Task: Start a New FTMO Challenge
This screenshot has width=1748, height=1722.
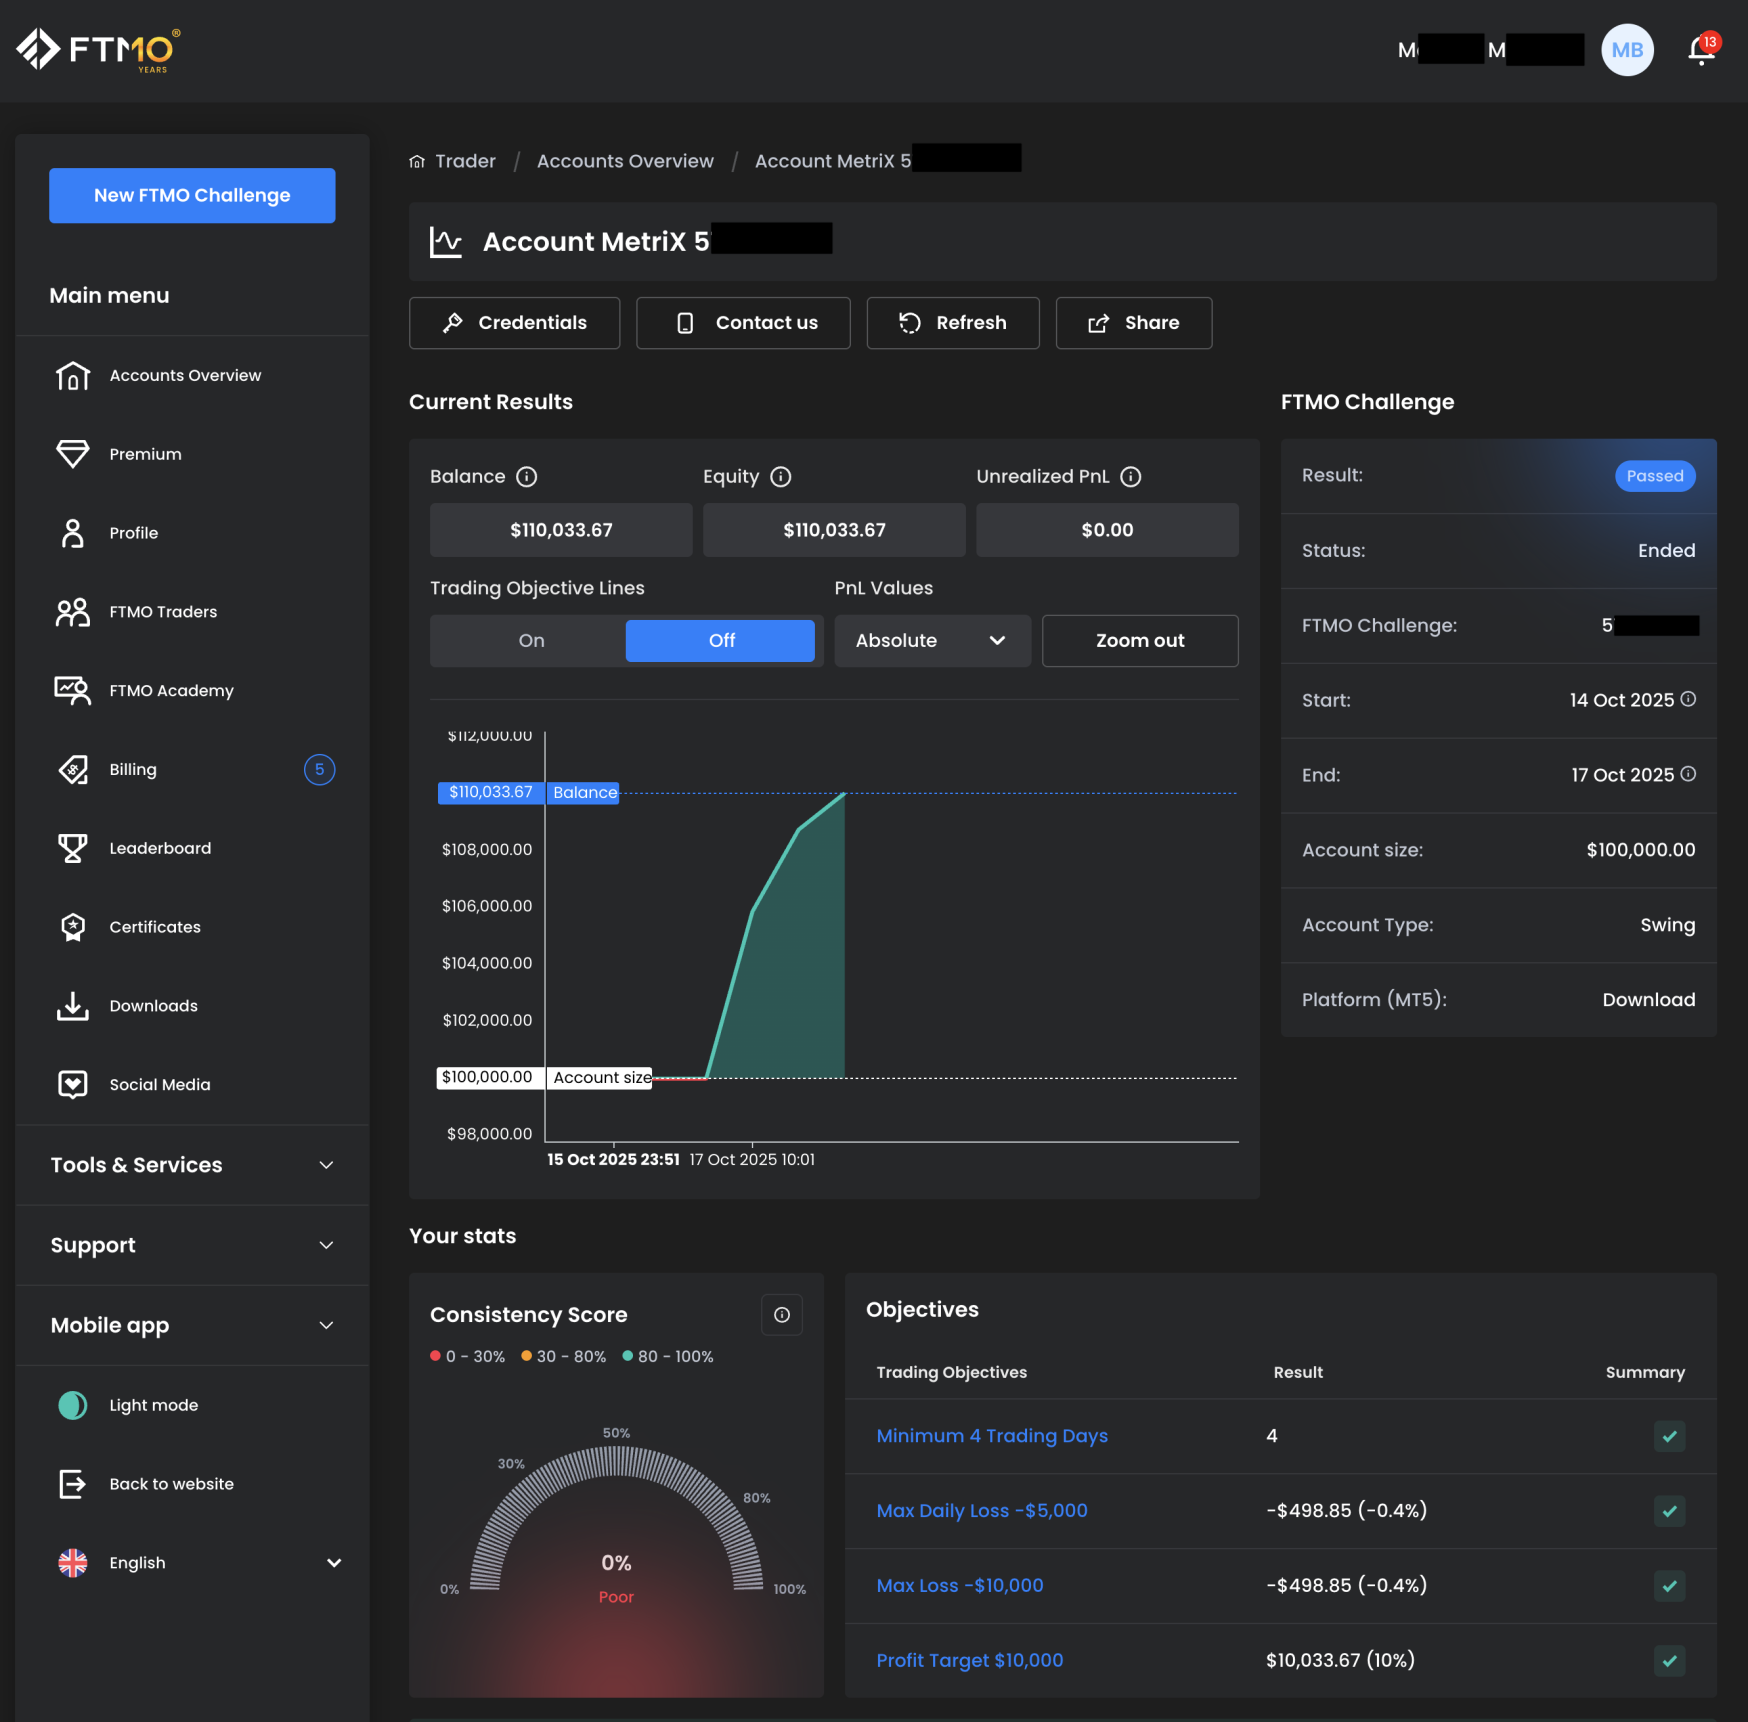Action: [191, 195]
